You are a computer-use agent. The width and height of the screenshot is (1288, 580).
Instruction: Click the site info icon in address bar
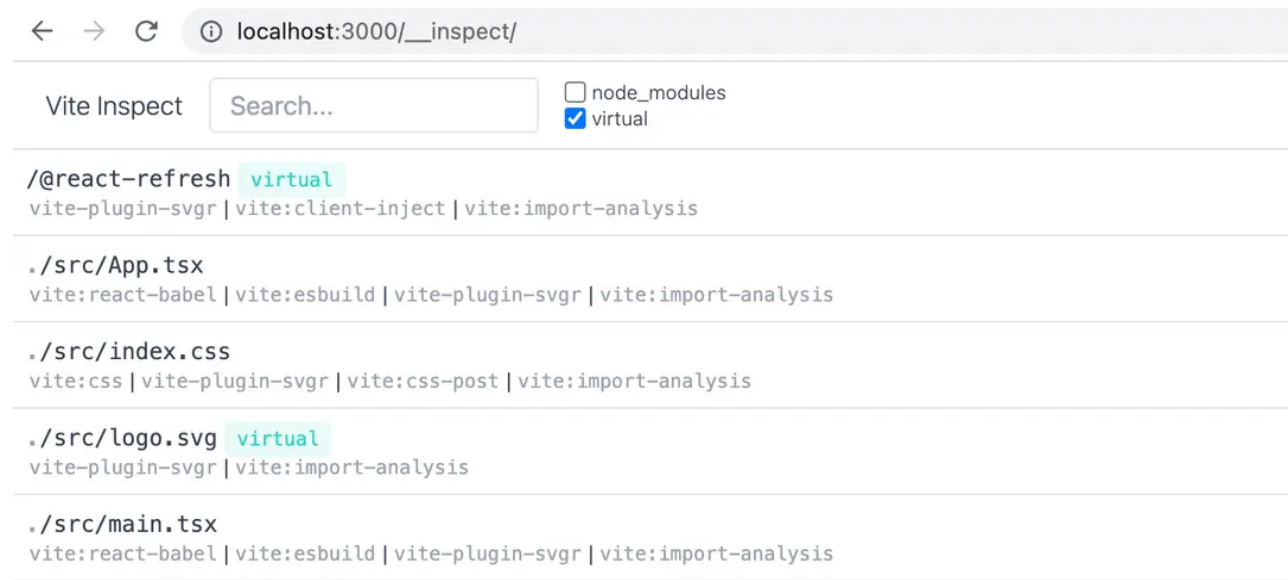[x=211, y=32]
